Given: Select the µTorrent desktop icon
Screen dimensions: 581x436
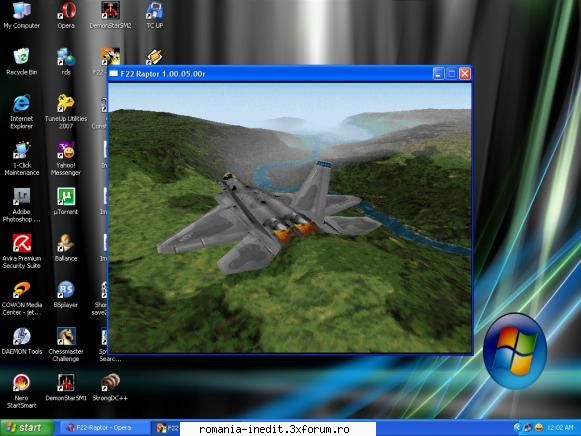Looking at the screenshot, I should point(66,201).
